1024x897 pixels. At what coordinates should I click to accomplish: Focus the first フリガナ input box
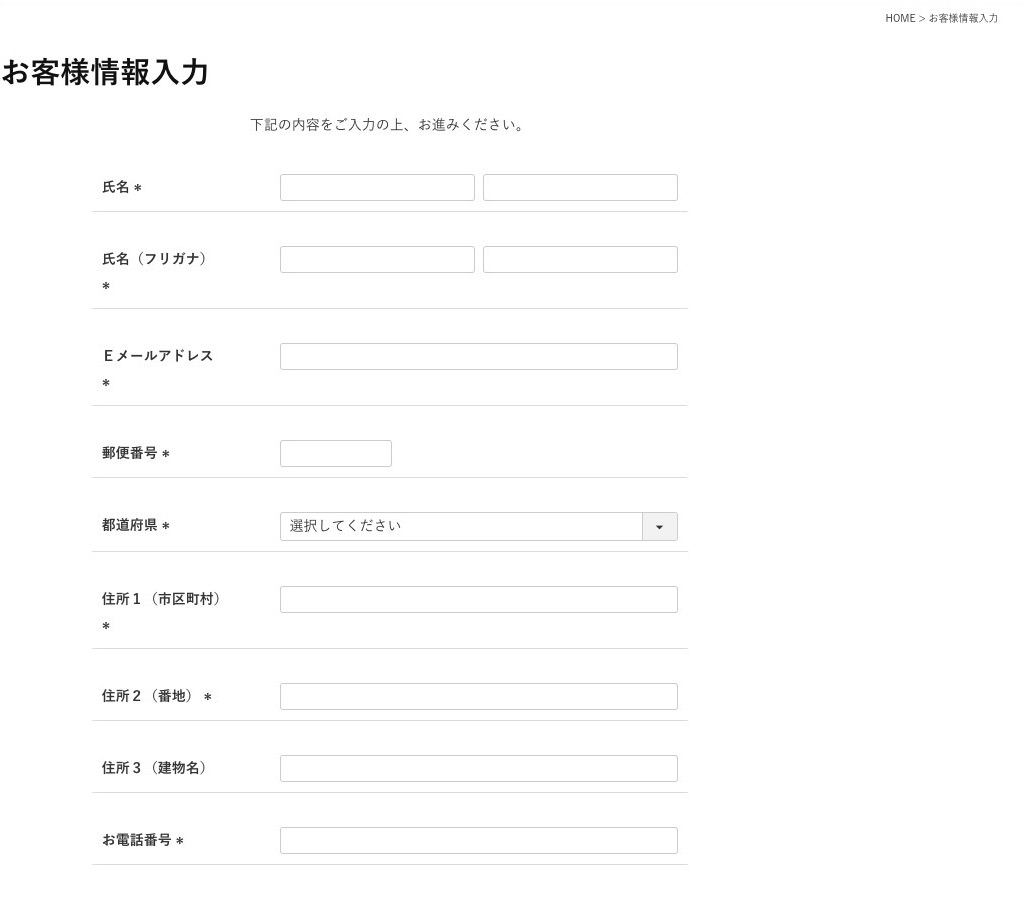[x=377, y=260]
